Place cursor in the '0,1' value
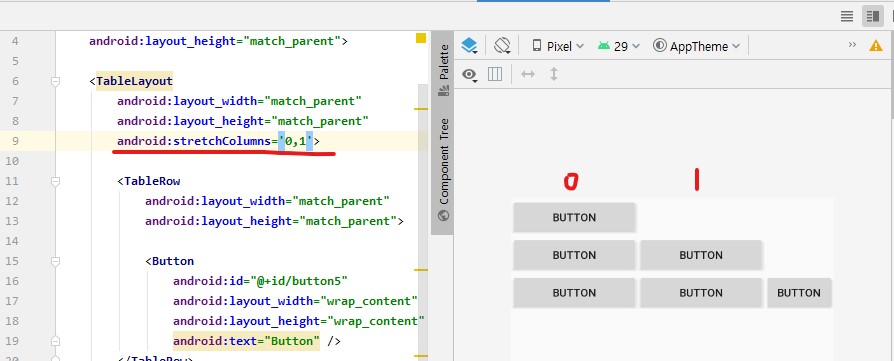The width and height of the screenshot is (894, 361). 295,141
